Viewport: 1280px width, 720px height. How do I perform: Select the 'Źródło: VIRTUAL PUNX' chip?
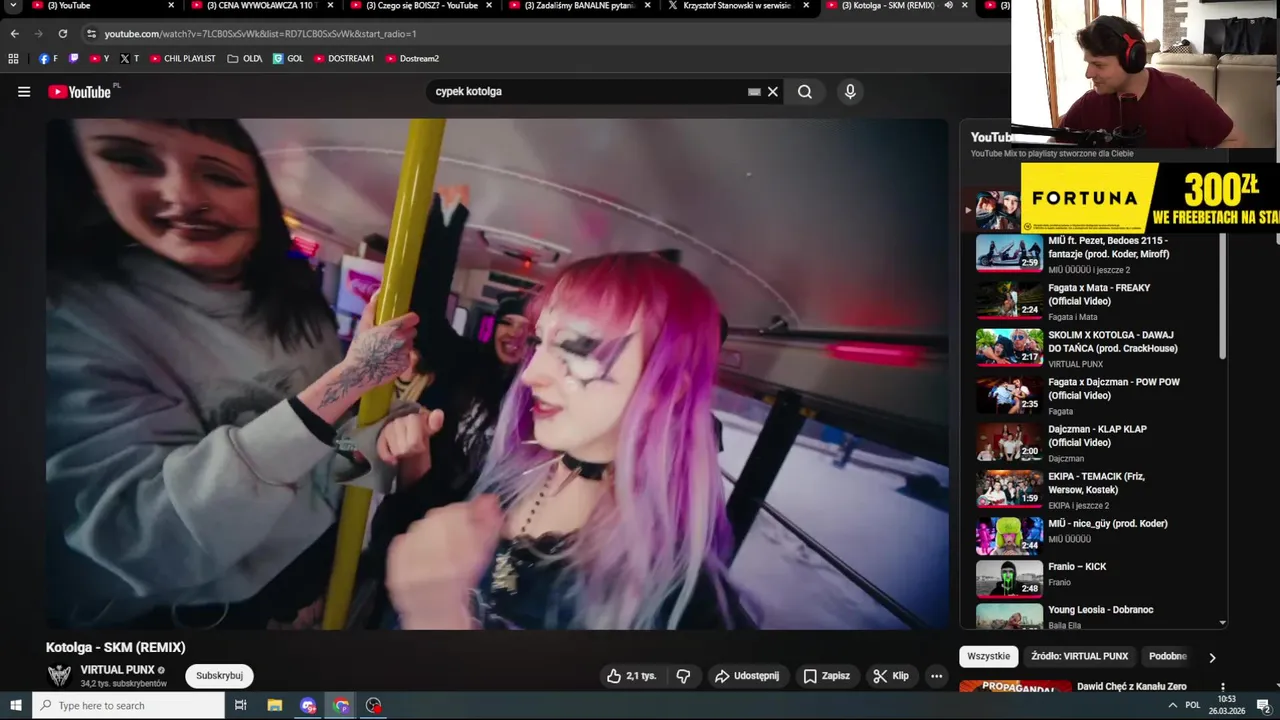(1079, 657)
